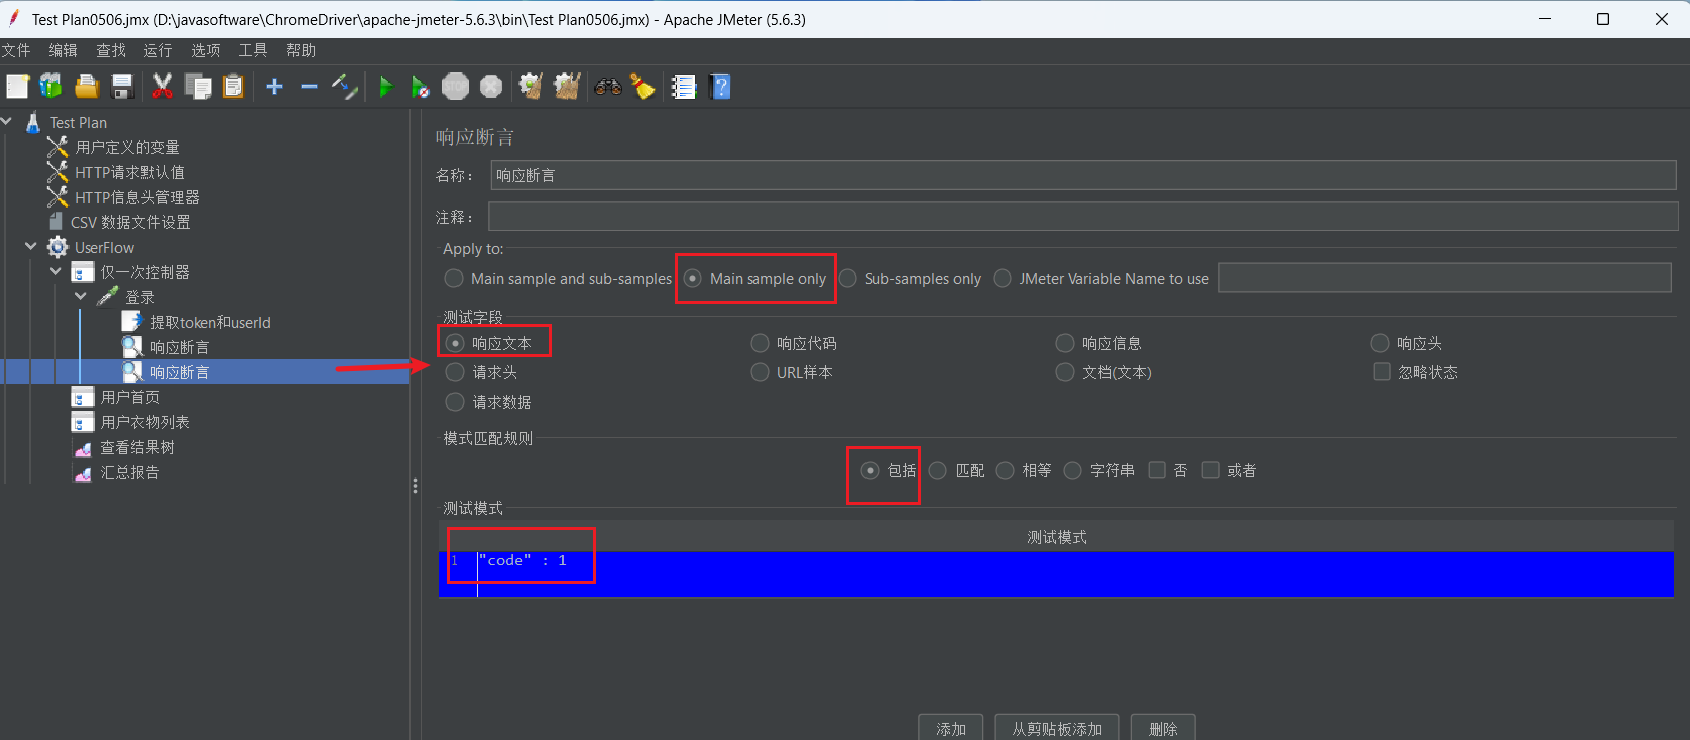Open the 编辑 menu
Viewport: 1690px width, 740px height.
[x=63, y=50]
